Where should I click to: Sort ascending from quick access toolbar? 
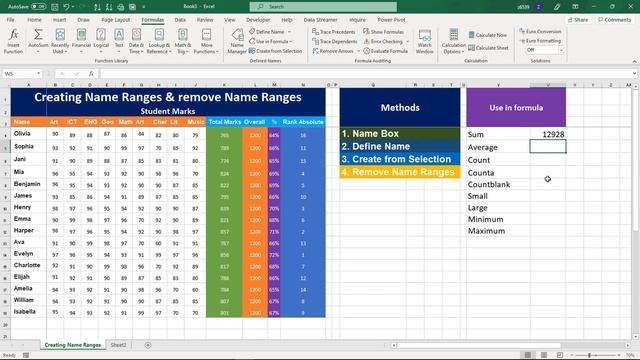pos(97,7)
